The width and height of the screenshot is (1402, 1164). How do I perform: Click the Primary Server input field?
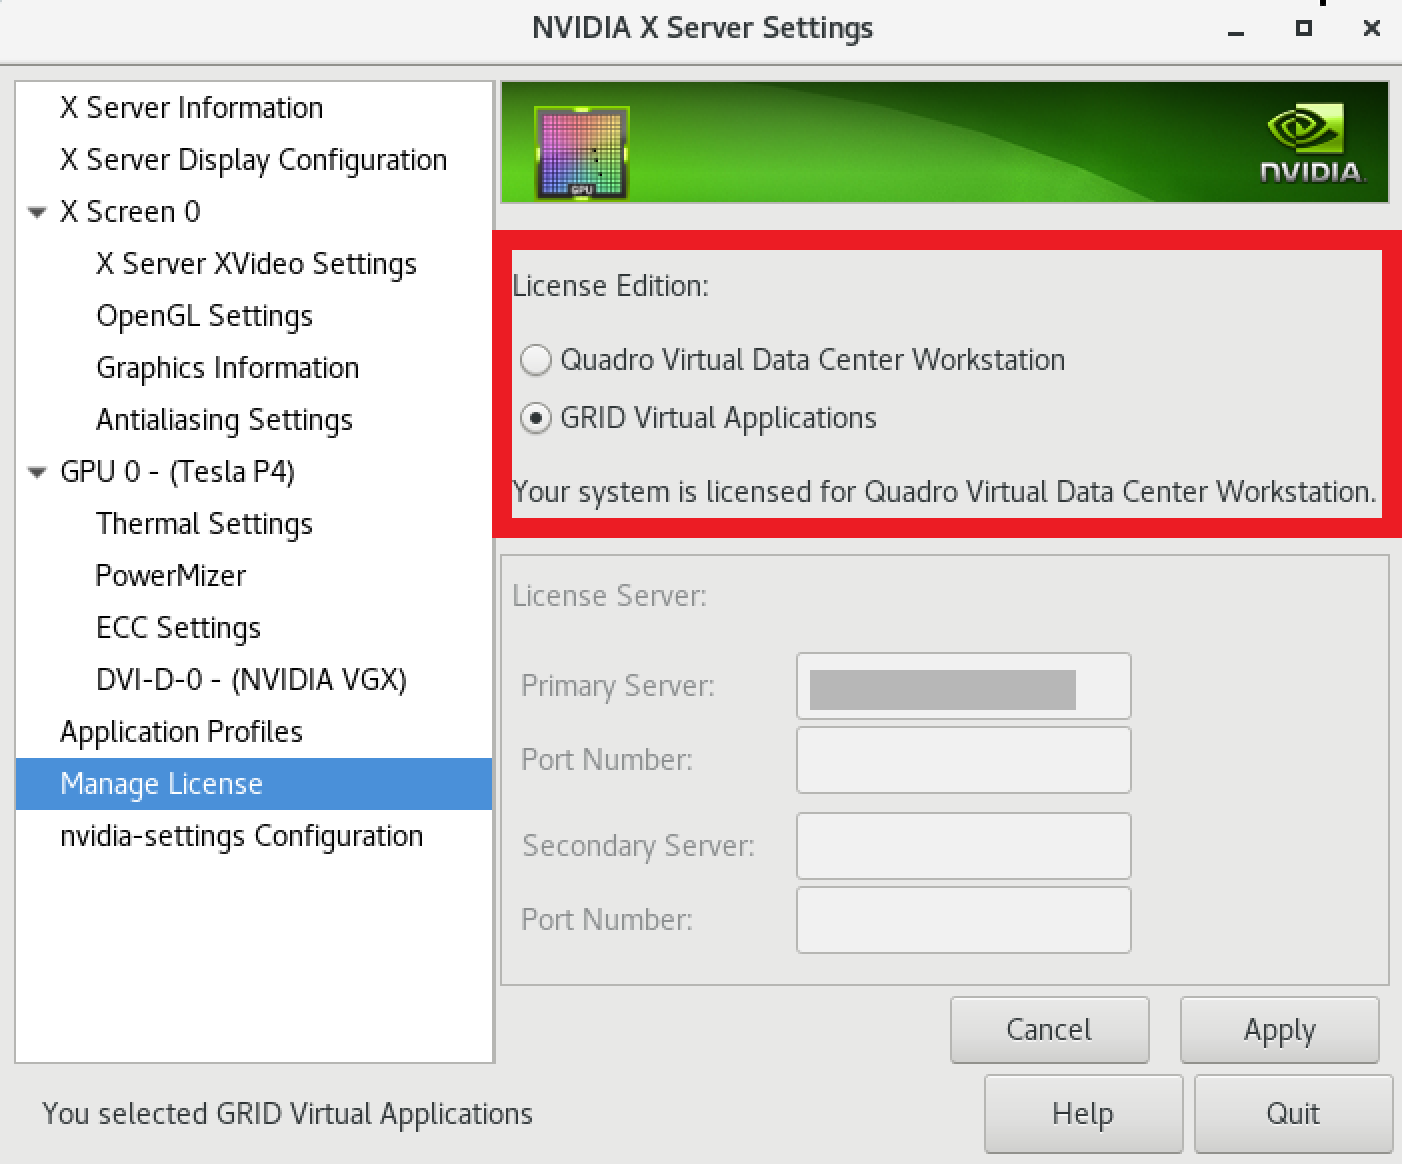(962, 686)
